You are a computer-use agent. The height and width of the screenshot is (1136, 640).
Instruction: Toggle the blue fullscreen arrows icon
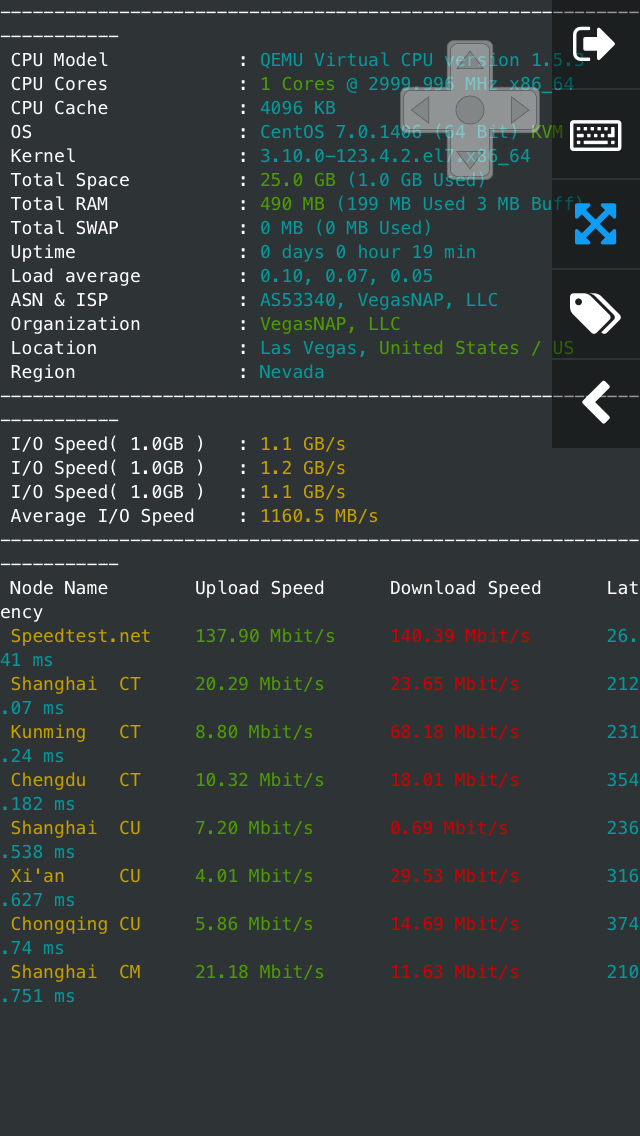pyautogui.click(x=595, y=224)
